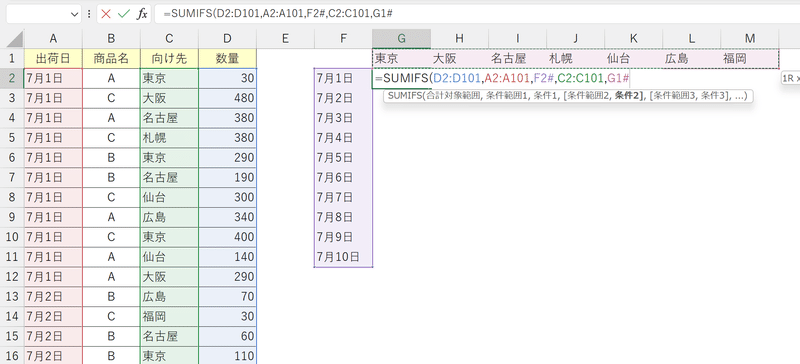Confirm the formula with the checkmark icon
Viewport: 800px width, 364px height.
point(123,14)
